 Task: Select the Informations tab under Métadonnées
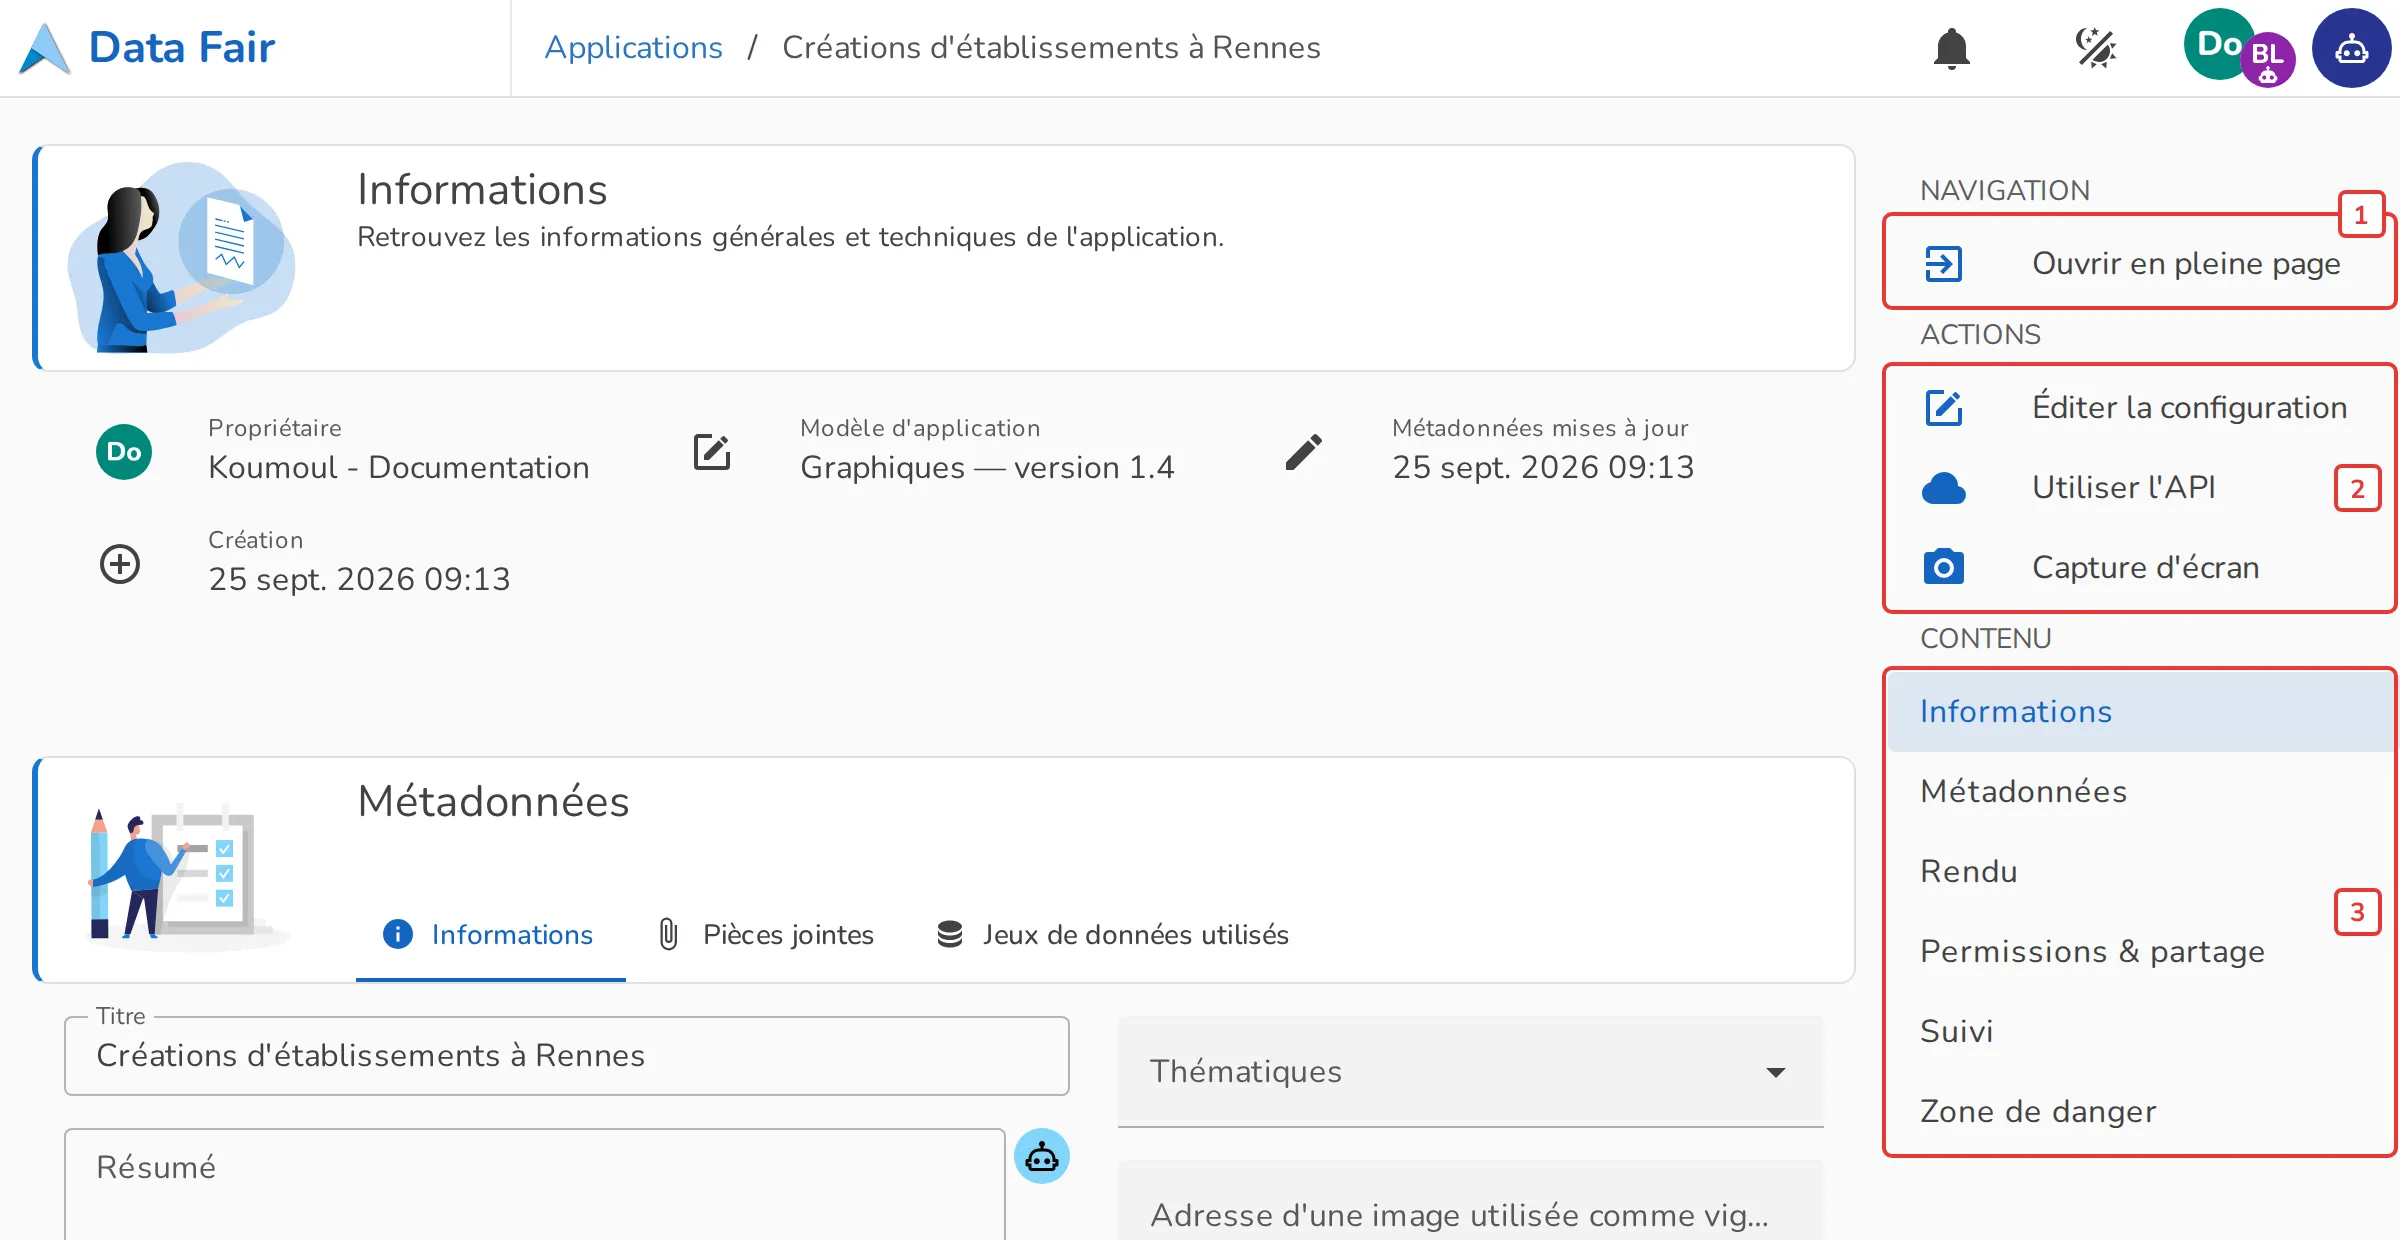point(490,934)
